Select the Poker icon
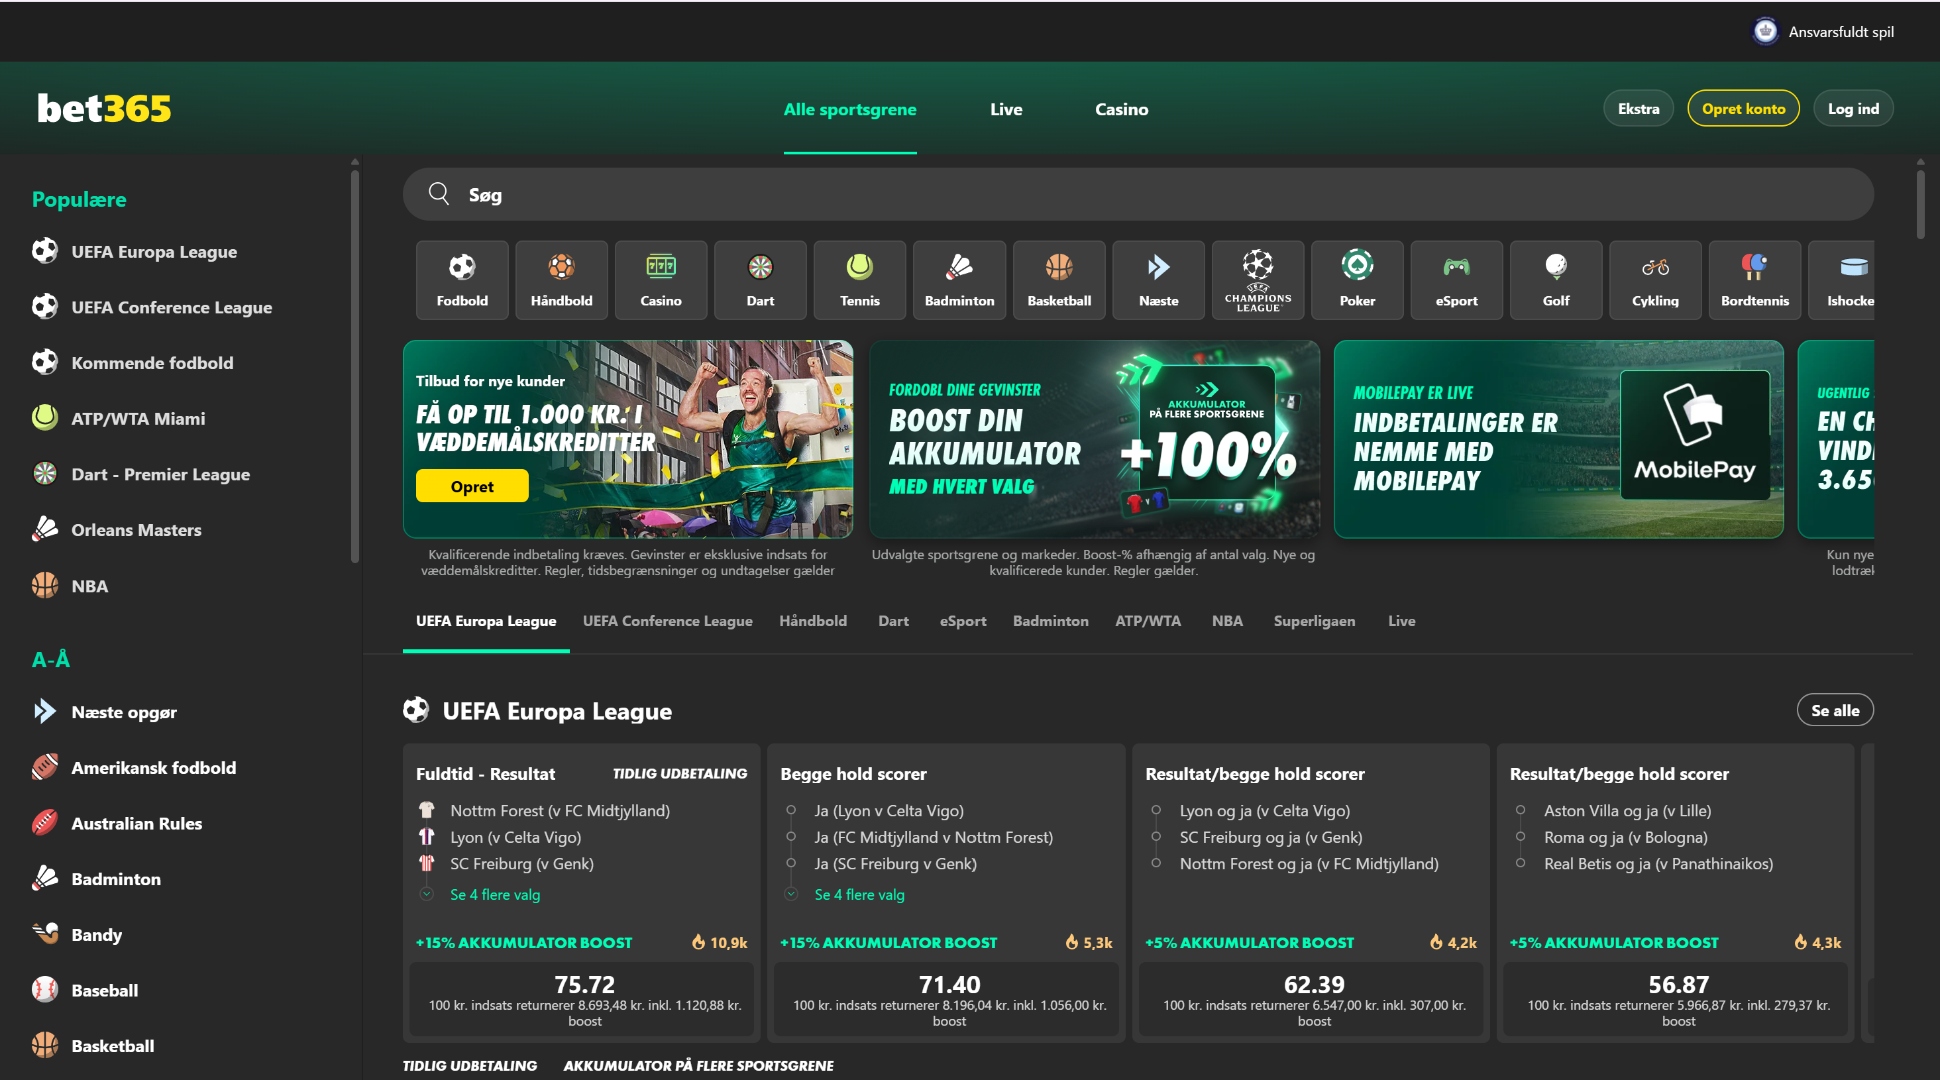This screenshot has height=1080, width=1940. coord(1356,280)
